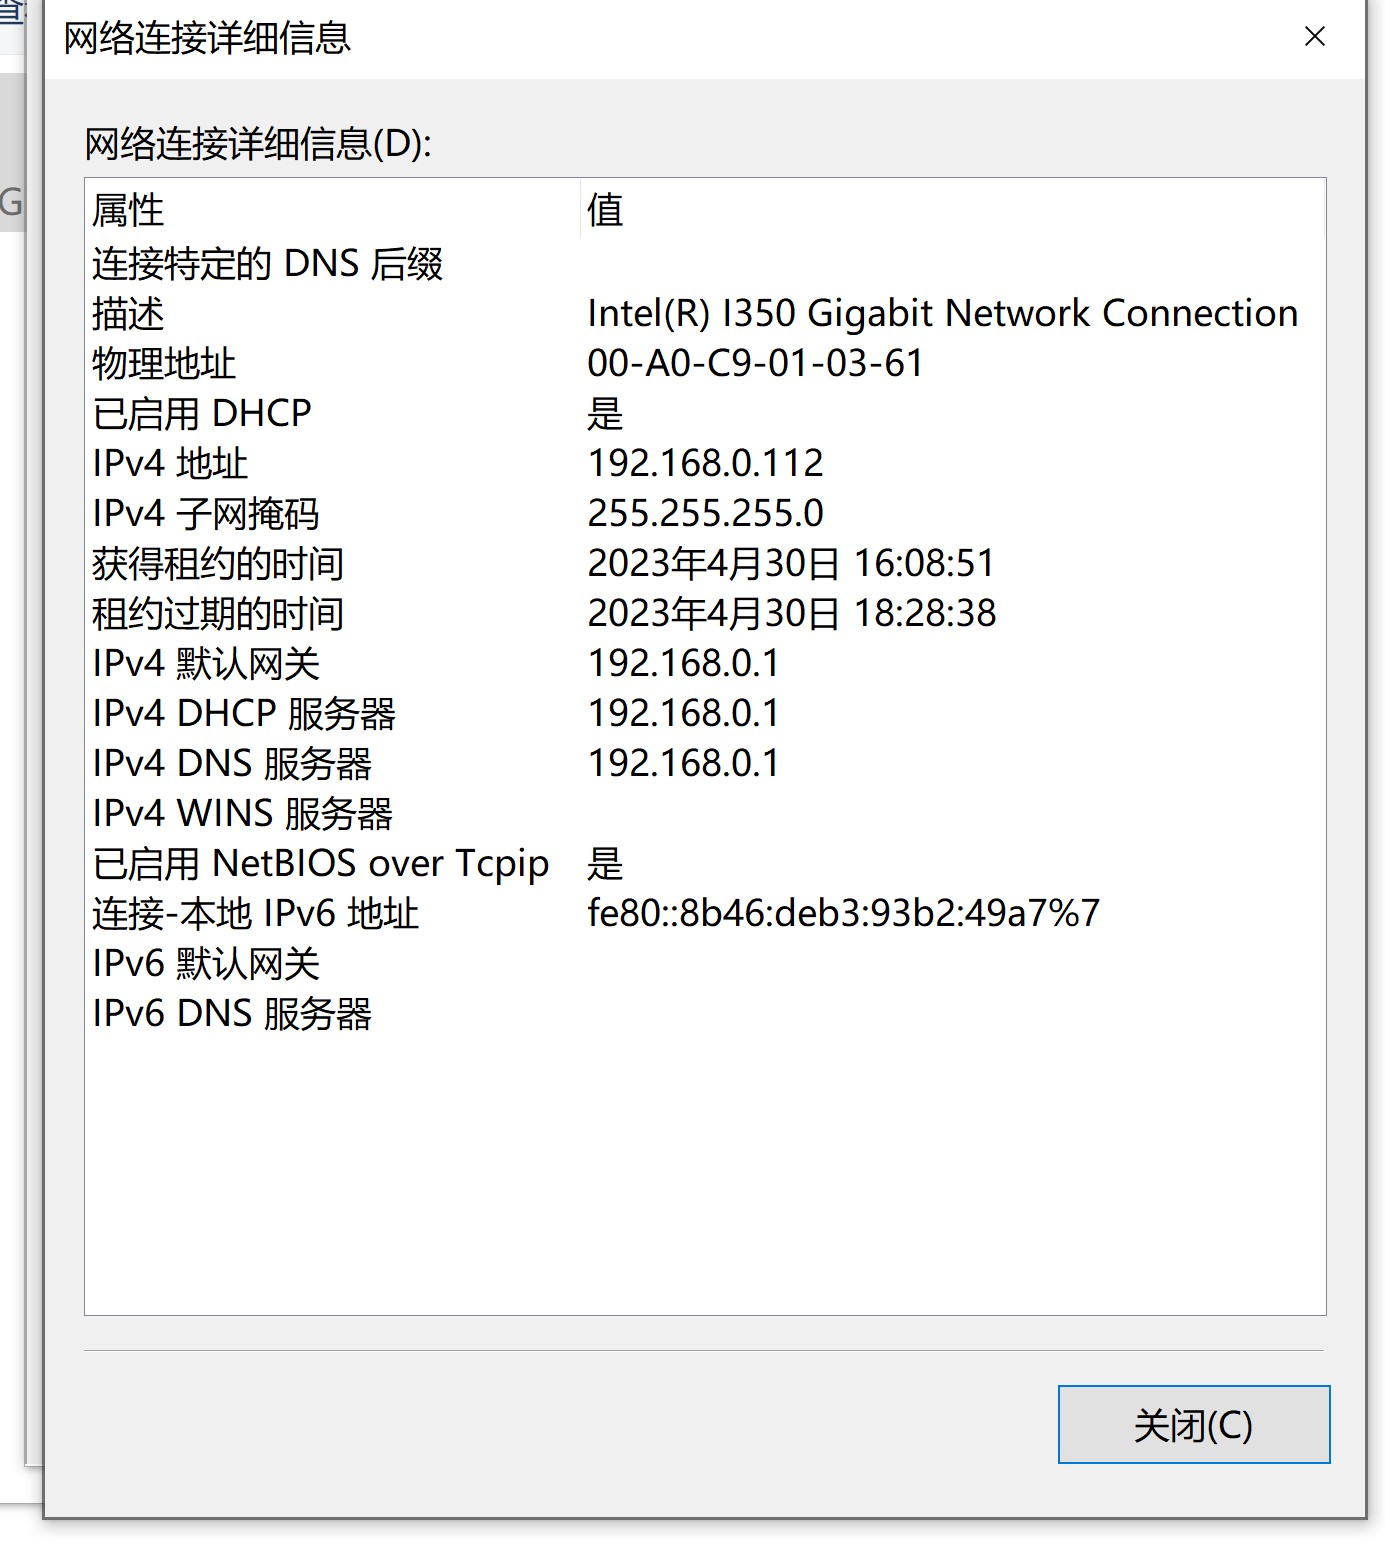Select the IPv6 默认网关 row
1385x1556 pixels.
tap(206, 964)
